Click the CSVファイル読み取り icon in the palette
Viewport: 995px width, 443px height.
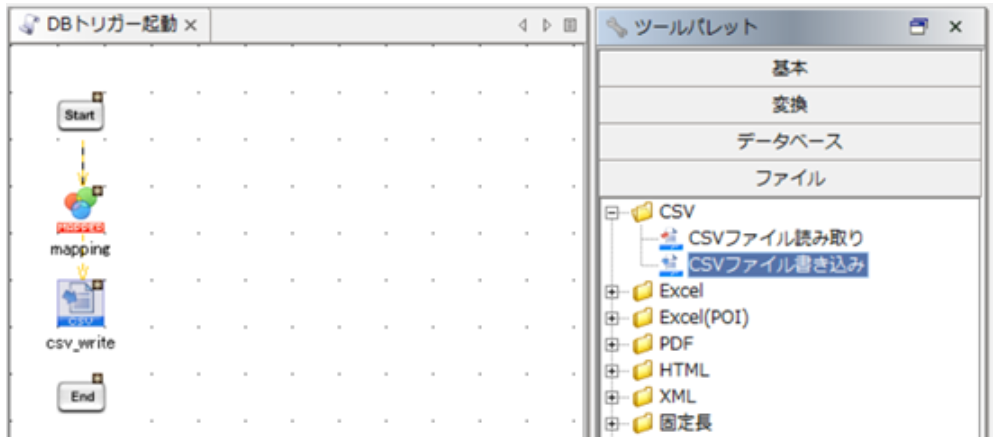pyautogui.click(x=672, y=239)
